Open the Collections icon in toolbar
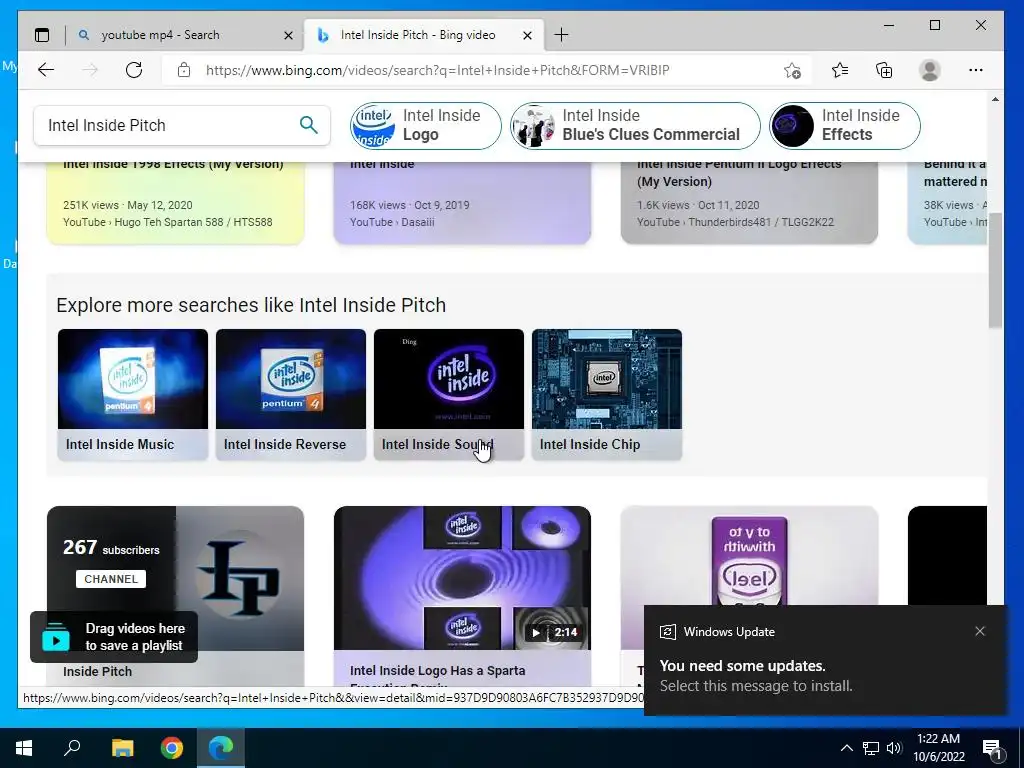Viewport: 1024px width, 768px height. click(x=884, y=70)
